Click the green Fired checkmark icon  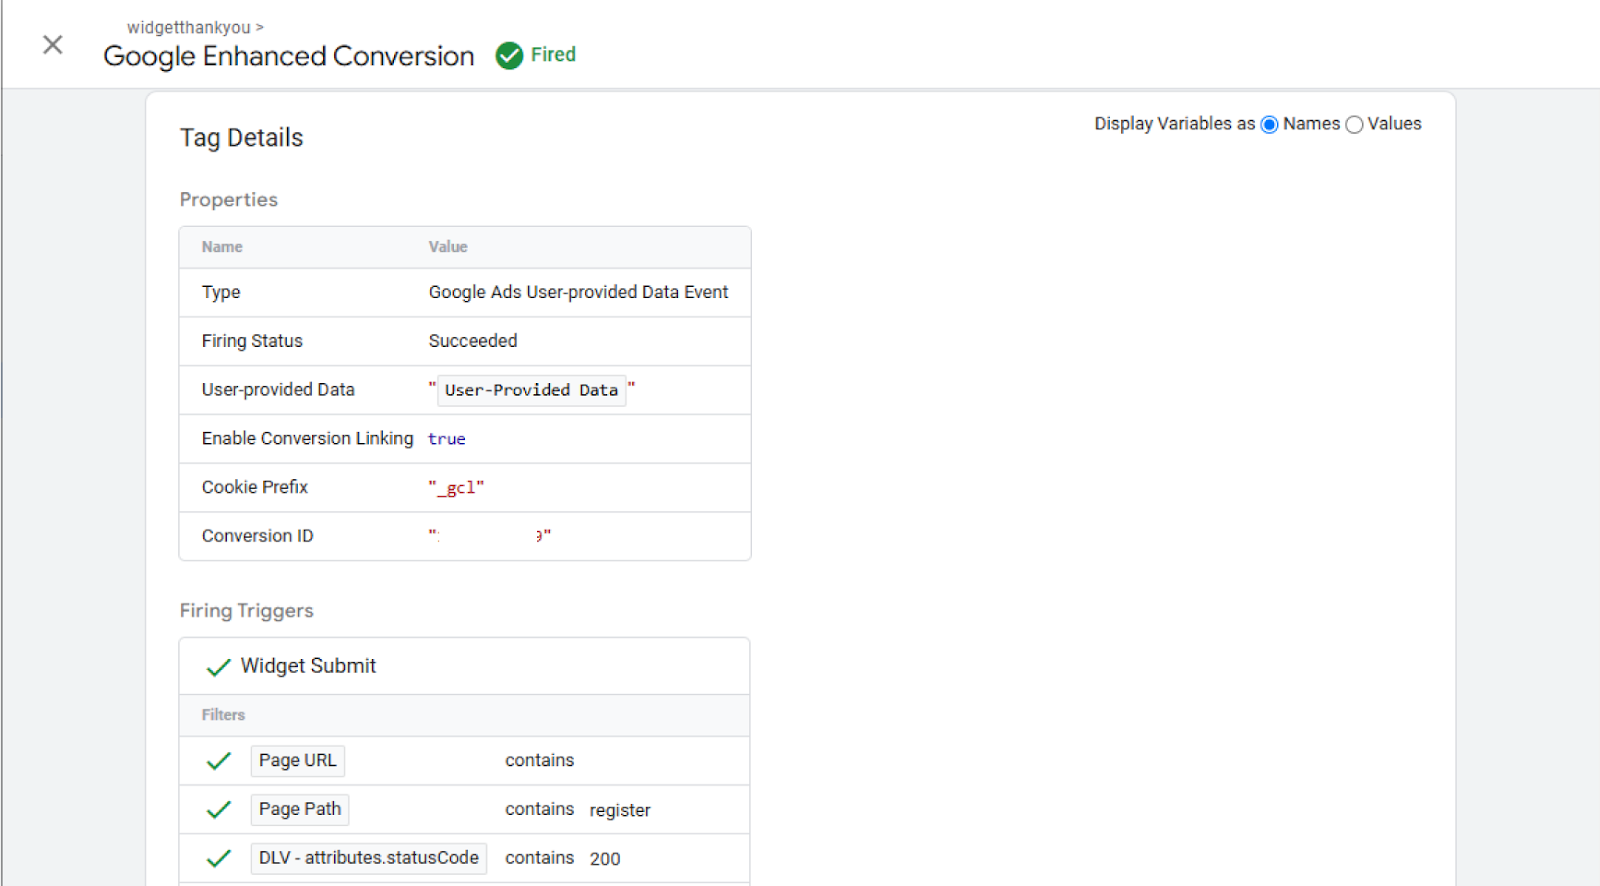(509, 56)
